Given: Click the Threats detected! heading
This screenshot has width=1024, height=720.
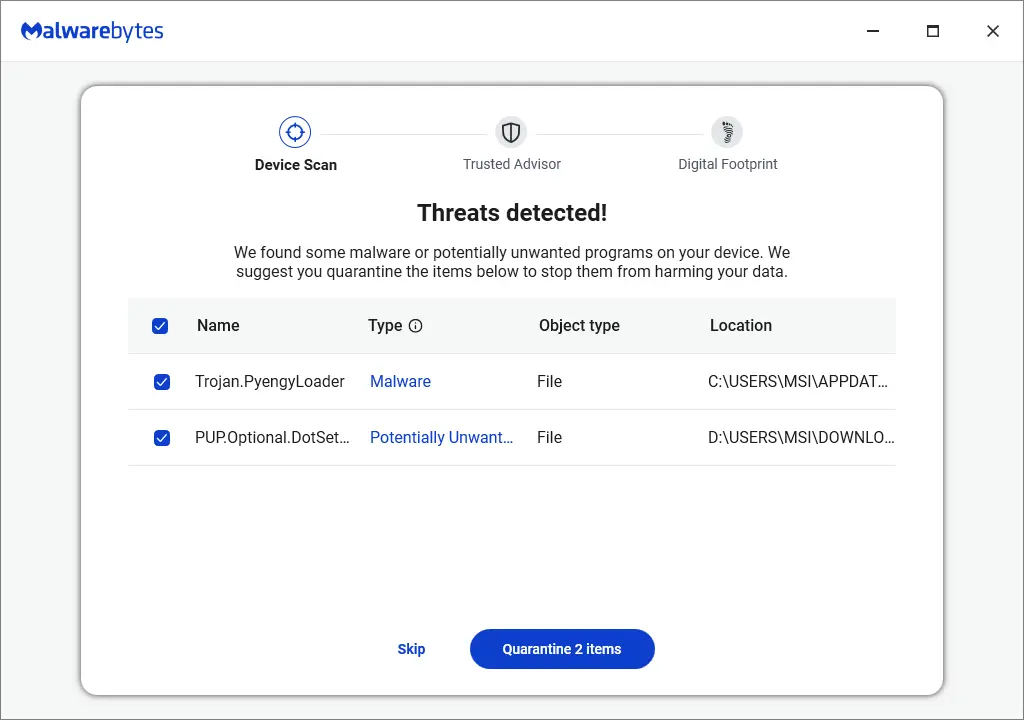Looking at the screenshot, I should click(512, 213).
